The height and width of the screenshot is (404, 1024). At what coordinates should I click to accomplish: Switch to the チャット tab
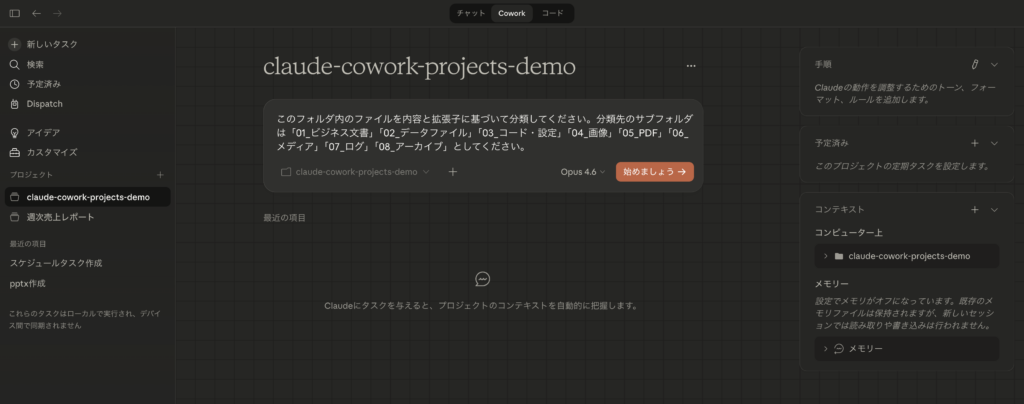point(470,13)
